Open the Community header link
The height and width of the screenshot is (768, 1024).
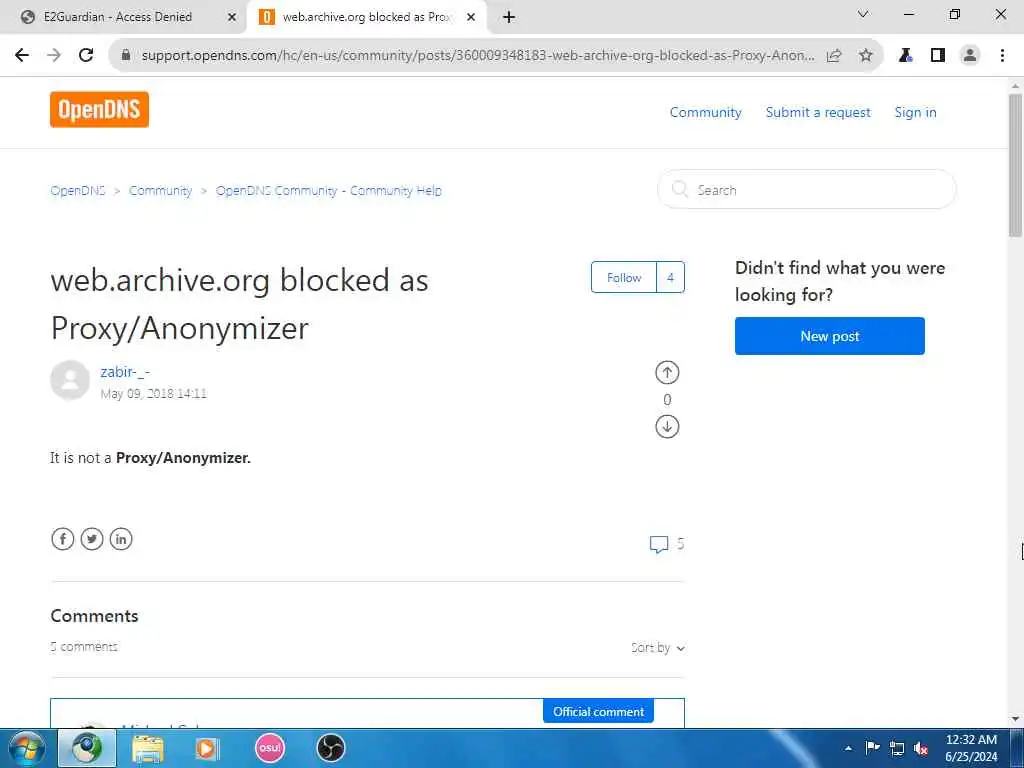(705, 112)
